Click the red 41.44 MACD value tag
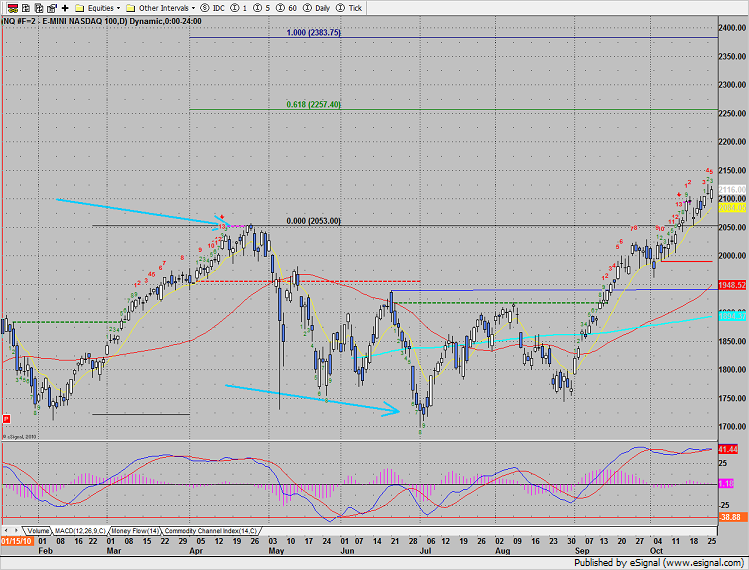This screenshot has height=570, width=749. 728,449
